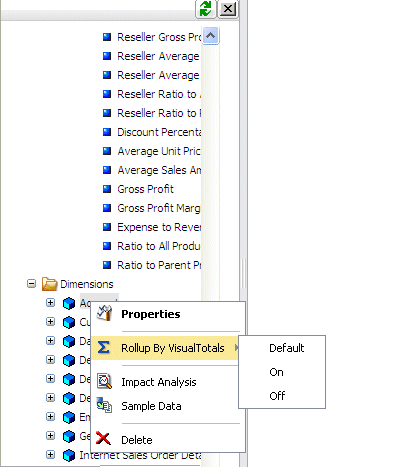Select Default in the VisualTotals submenu
The height and width of the screenshot is (467, 408).
(286, 348)
